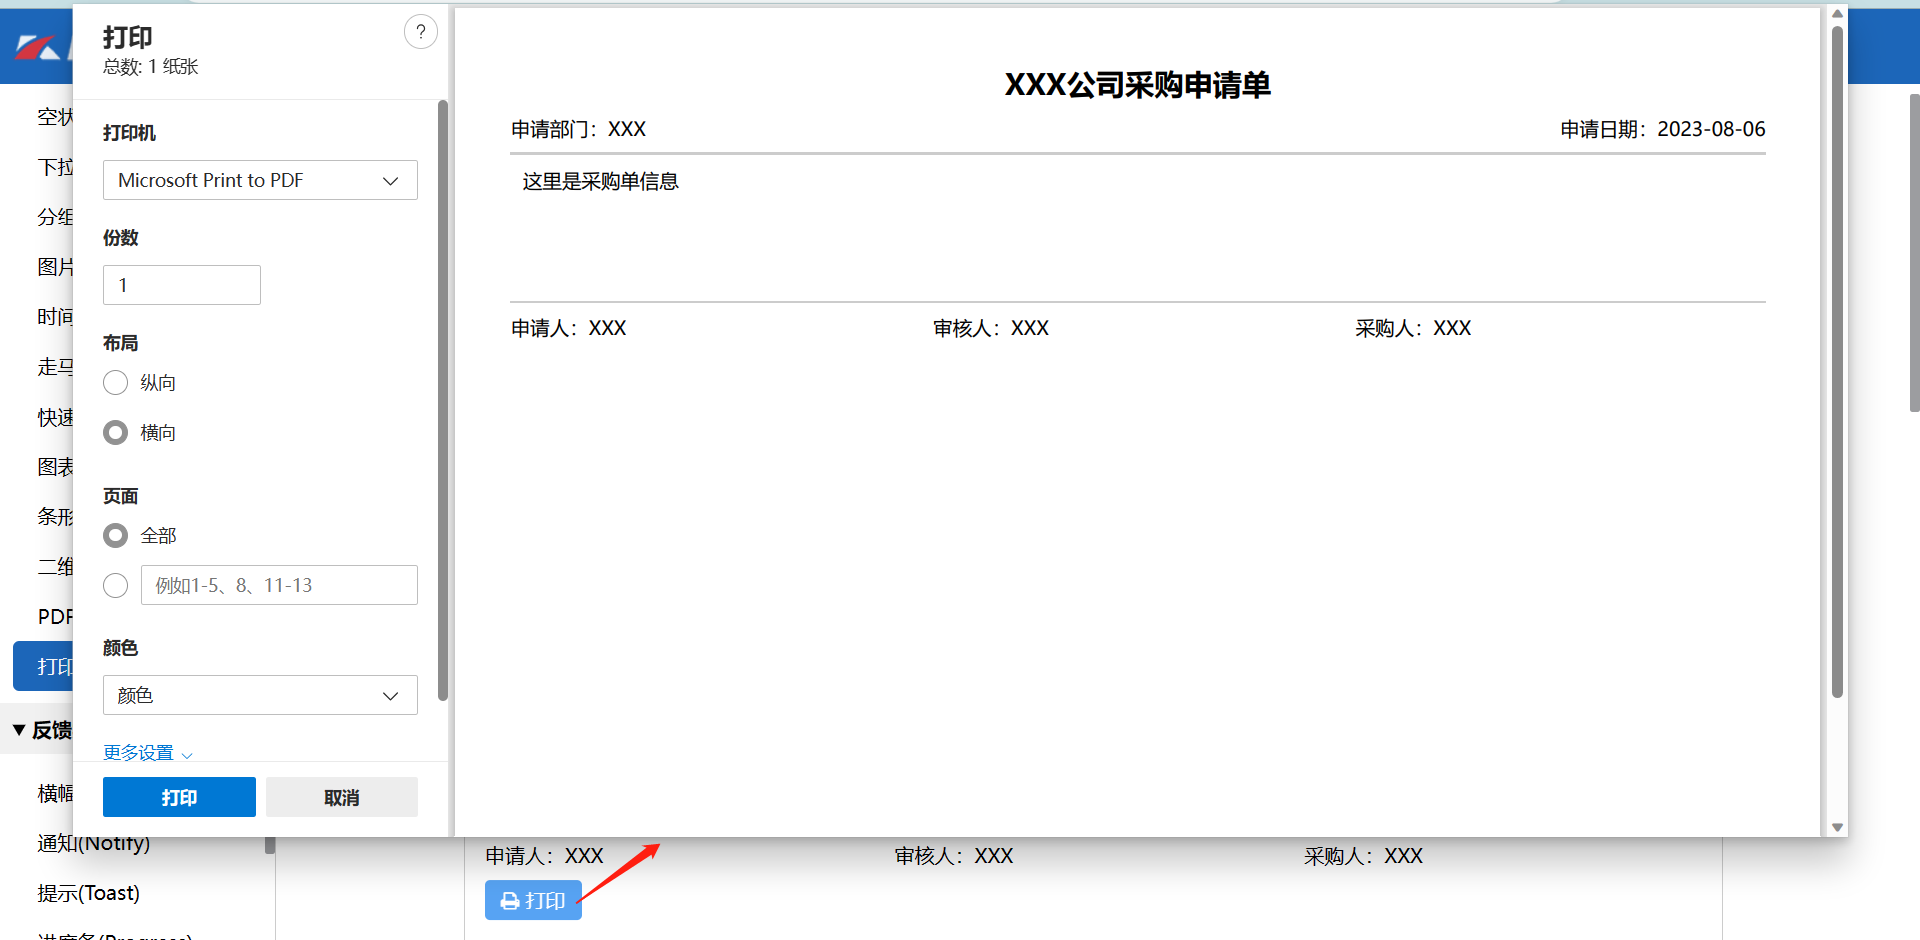Click 总数: 1 纸张 summary text
The image size is (1920, 940).
[151, 67]
